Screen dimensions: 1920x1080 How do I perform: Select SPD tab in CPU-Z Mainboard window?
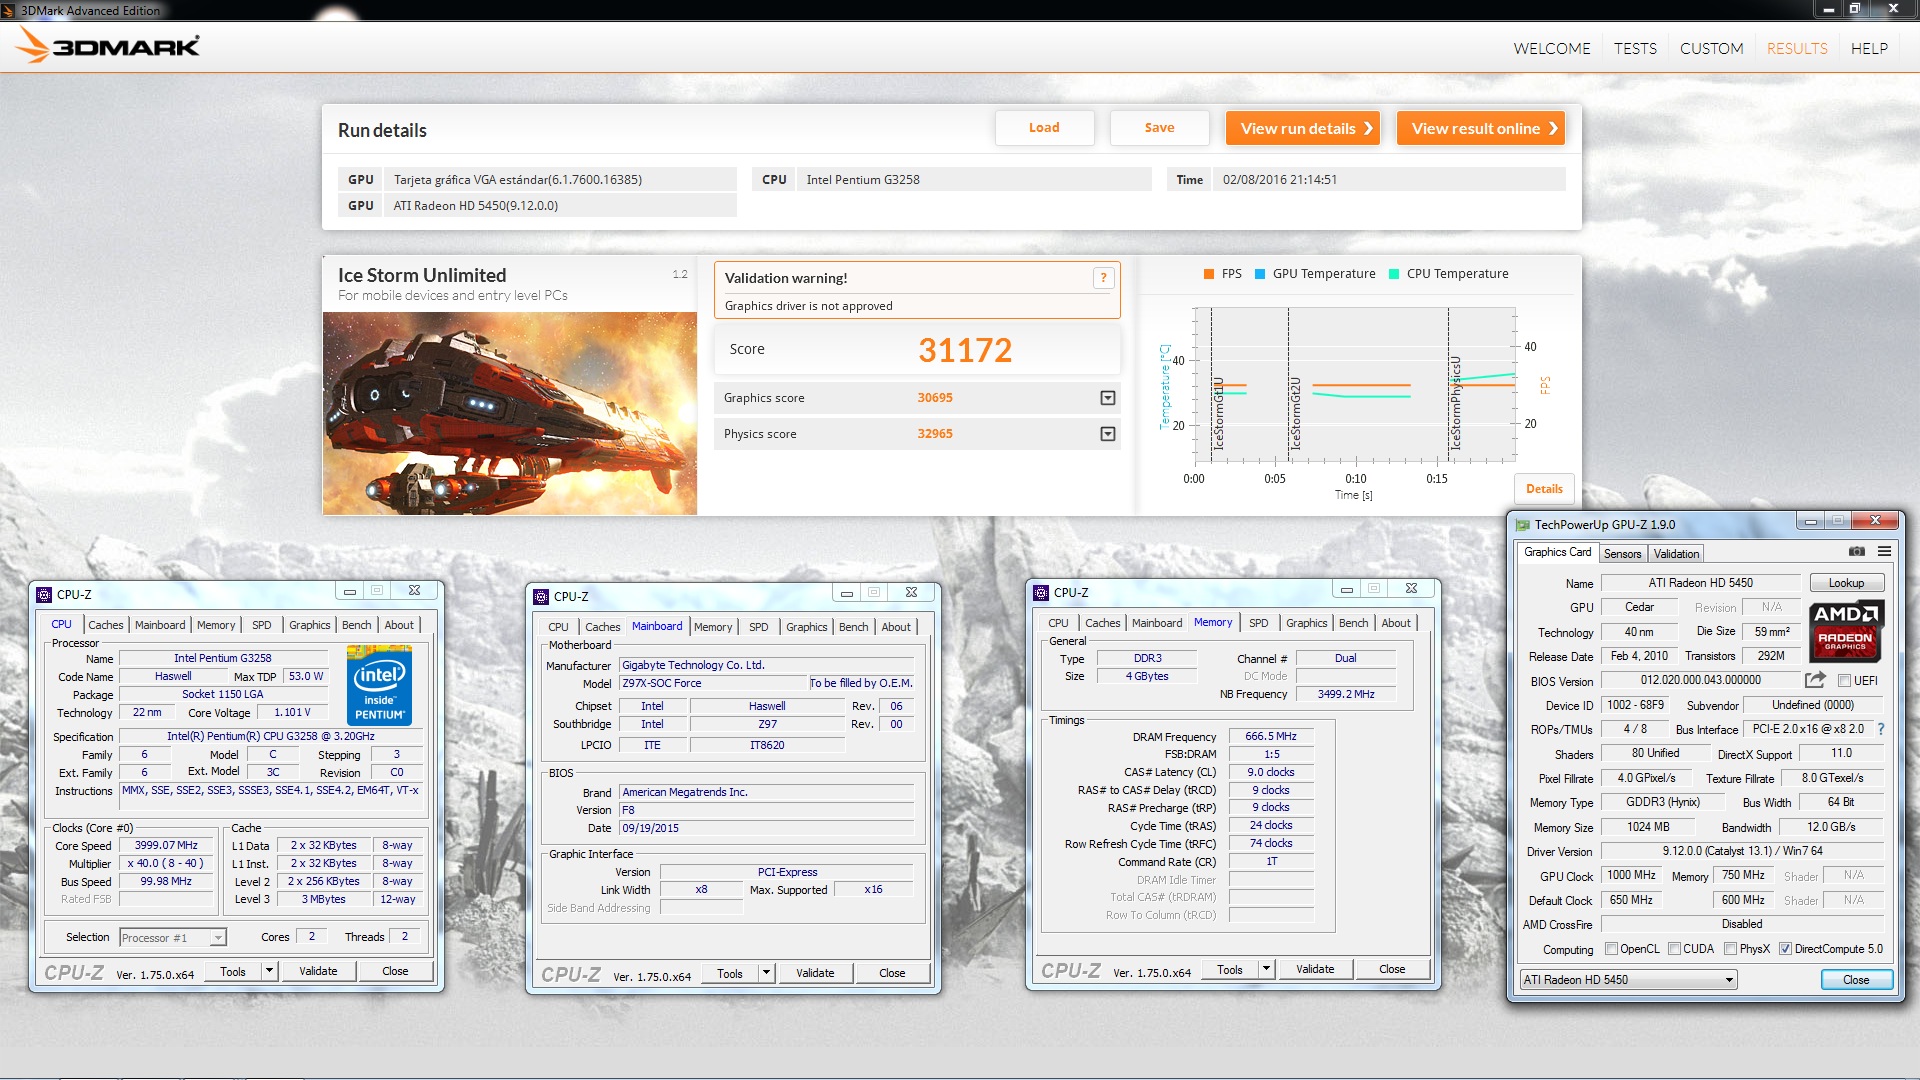pyautogui.click(x=759, y=627)
